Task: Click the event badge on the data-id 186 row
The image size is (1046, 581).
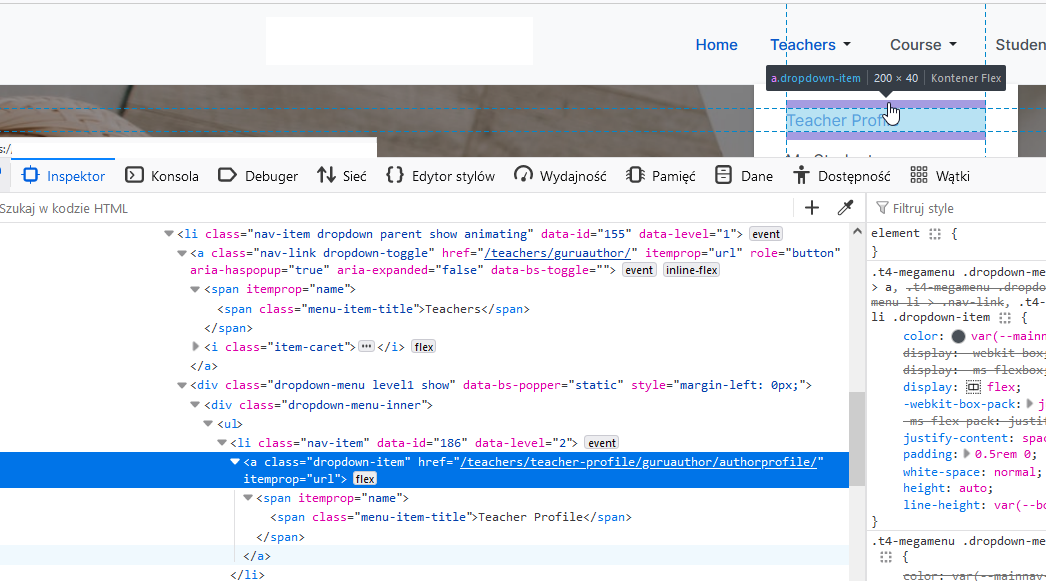Action: click(x=602, y=442)
